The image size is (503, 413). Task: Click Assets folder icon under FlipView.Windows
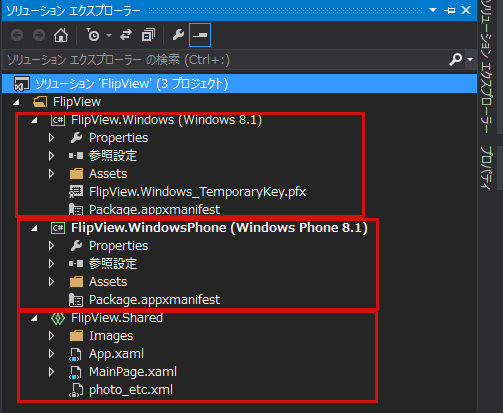click(x=76, y=174)
